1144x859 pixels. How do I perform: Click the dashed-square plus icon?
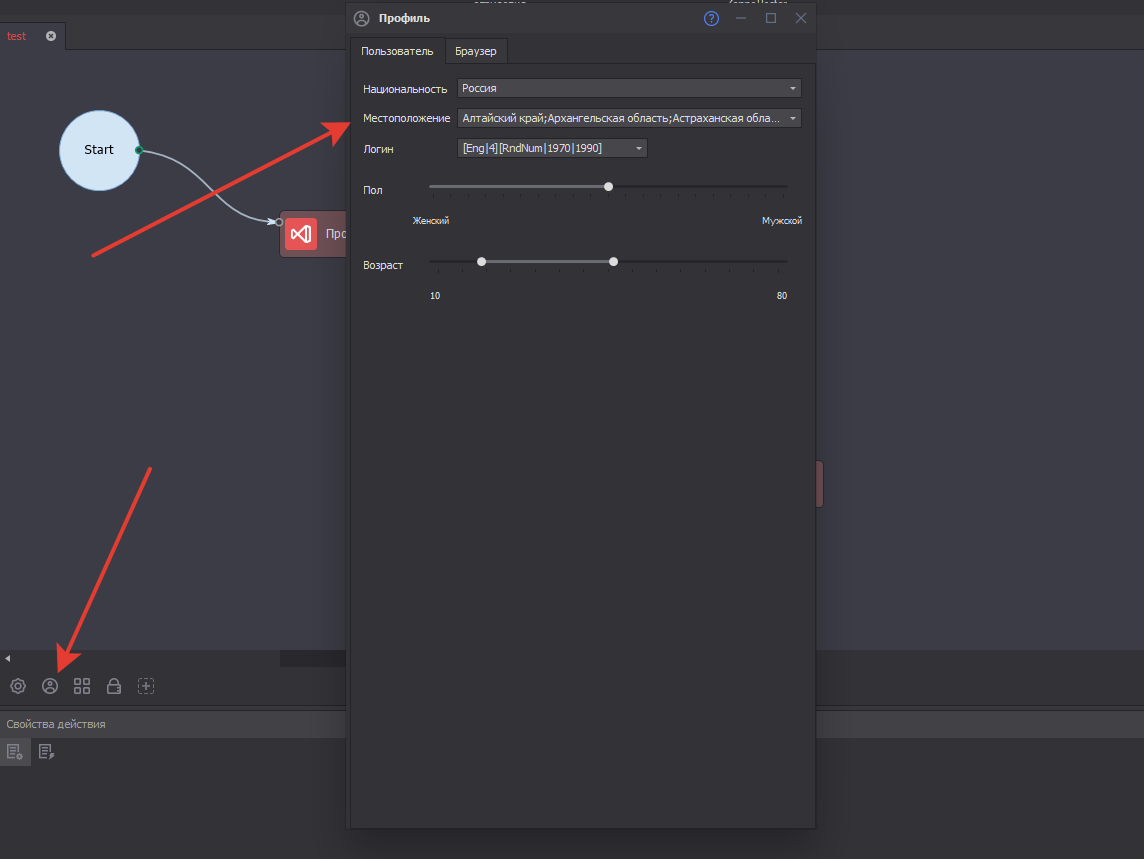click(x=146, y=686)
